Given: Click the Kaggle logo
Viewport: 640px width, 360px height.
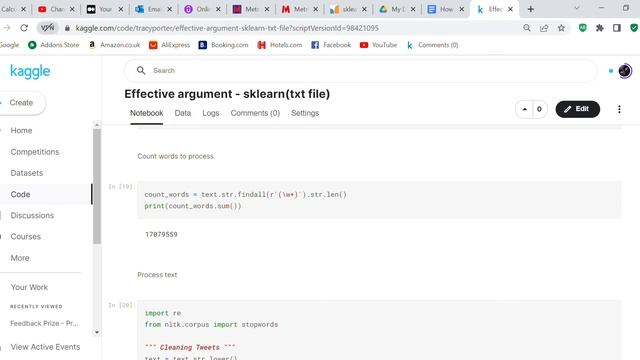Looking at the screenshot, I should click(30, 71).
